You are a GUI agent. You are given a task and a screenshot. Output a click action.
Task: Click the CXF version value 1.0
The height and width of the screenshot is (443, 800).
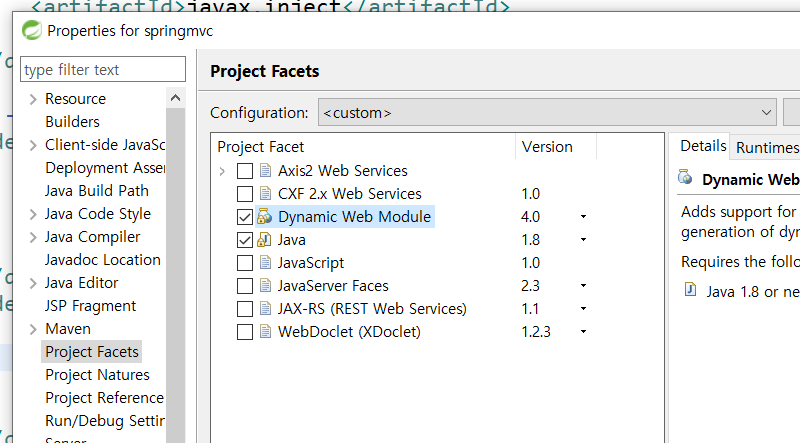(x=531, y=193)
